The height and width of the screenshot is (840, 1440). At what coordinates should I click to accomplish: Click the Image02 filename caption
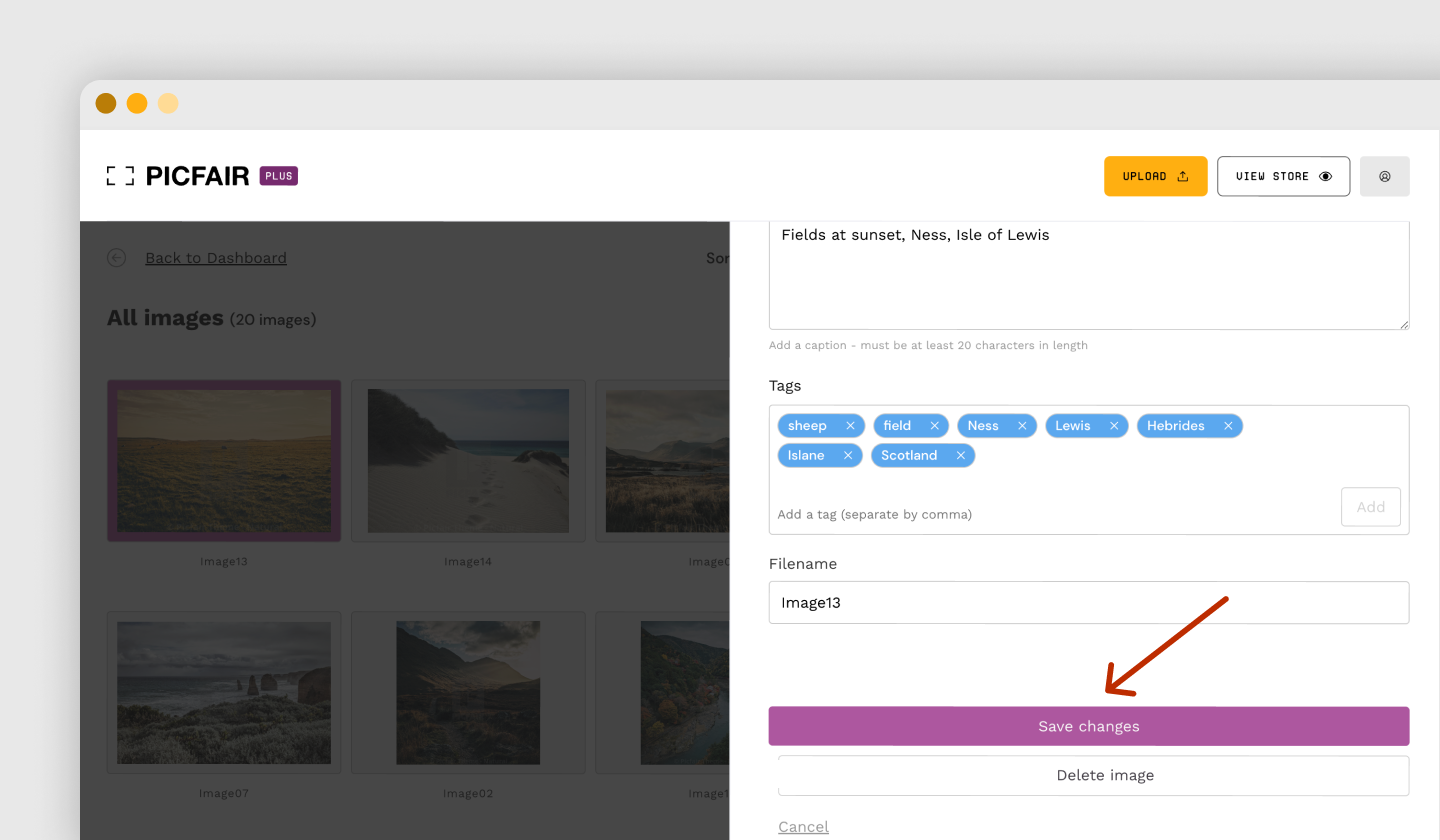(468, 794)
